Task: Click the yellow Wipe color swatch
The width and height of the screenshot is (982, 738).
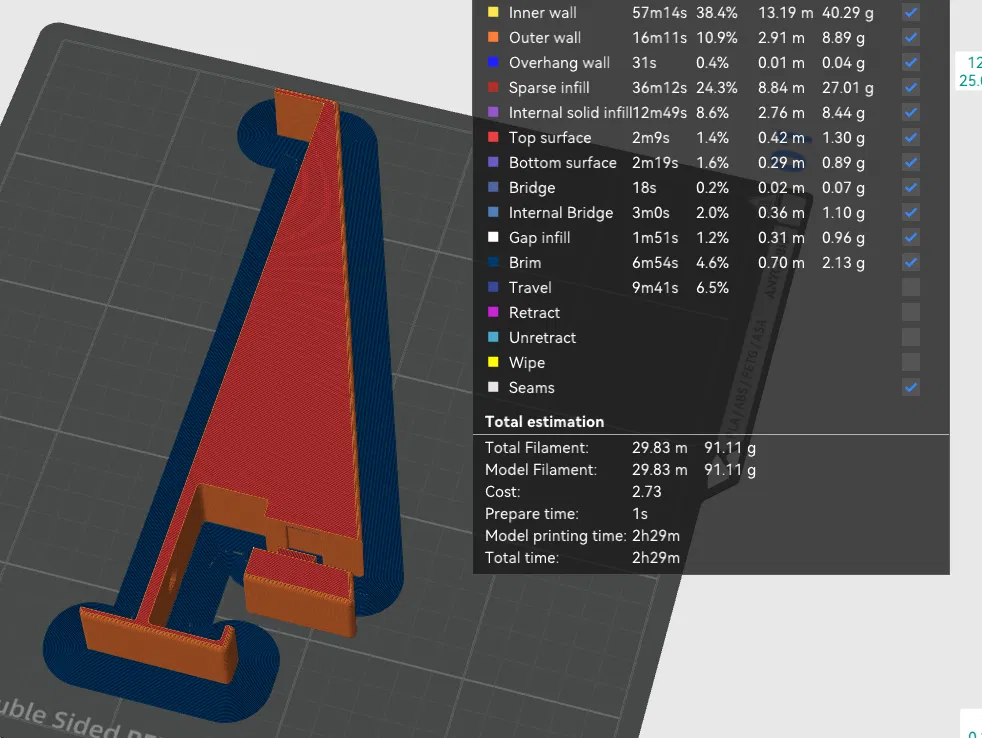Action: [x=493, y=361]
